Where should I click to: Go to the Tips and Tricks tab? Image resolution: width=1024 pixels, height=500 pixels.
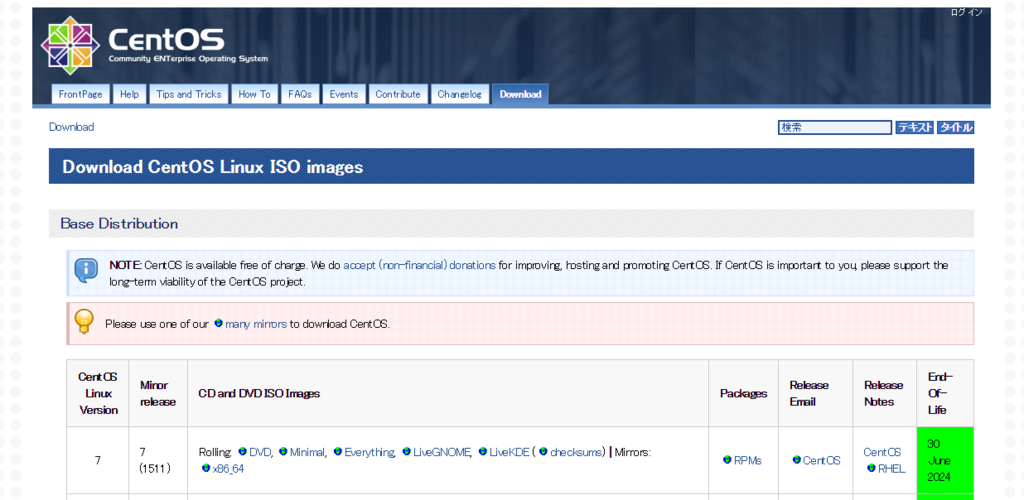tap(189, 94)
